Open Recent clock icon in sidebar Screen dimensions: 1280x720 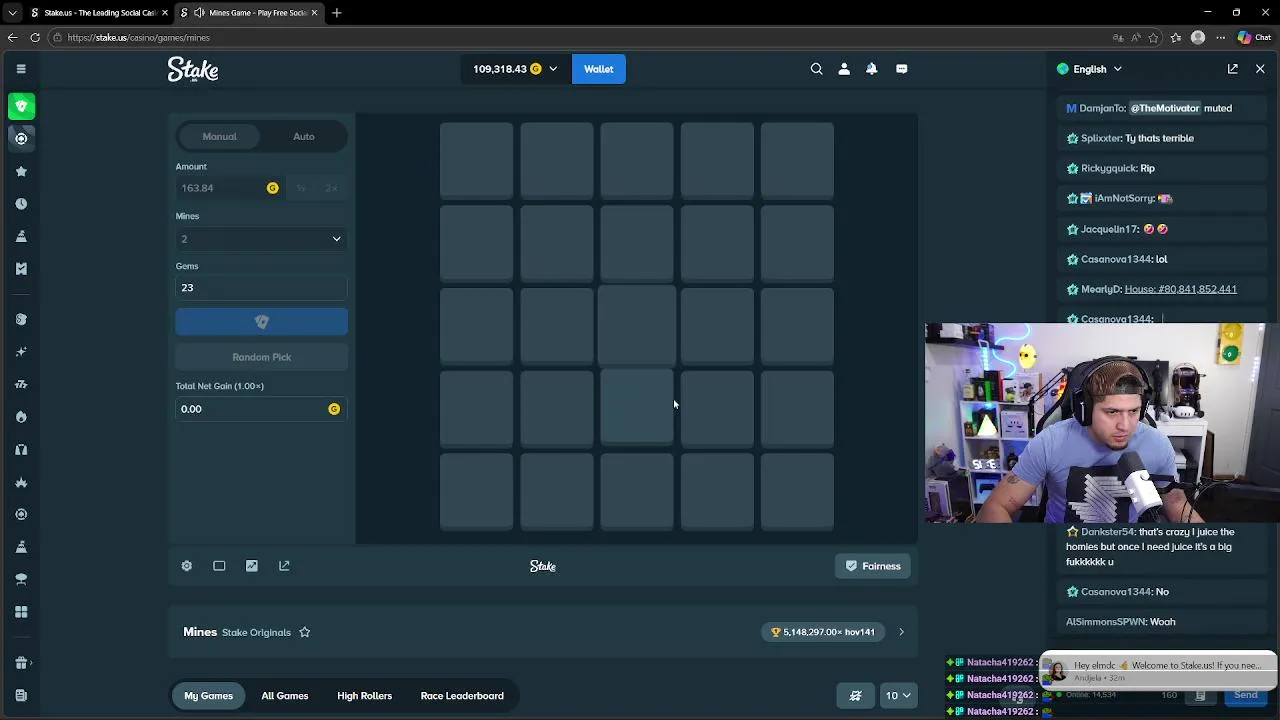(x=21, y=203)
